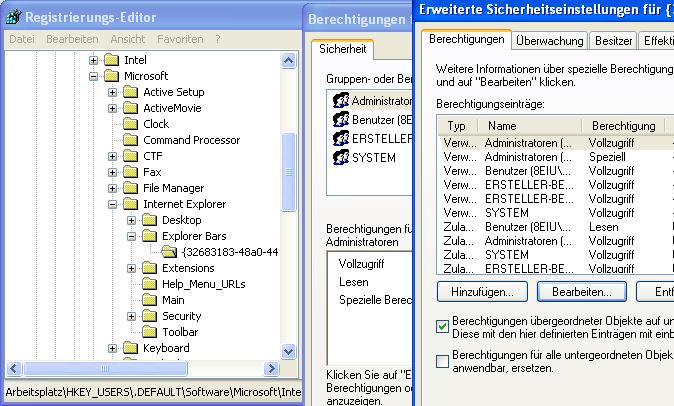The width and height of the screenshot is (674, 406).
Task: Click the Internet Explorer folder icon
Action: [x=131, y=204]
